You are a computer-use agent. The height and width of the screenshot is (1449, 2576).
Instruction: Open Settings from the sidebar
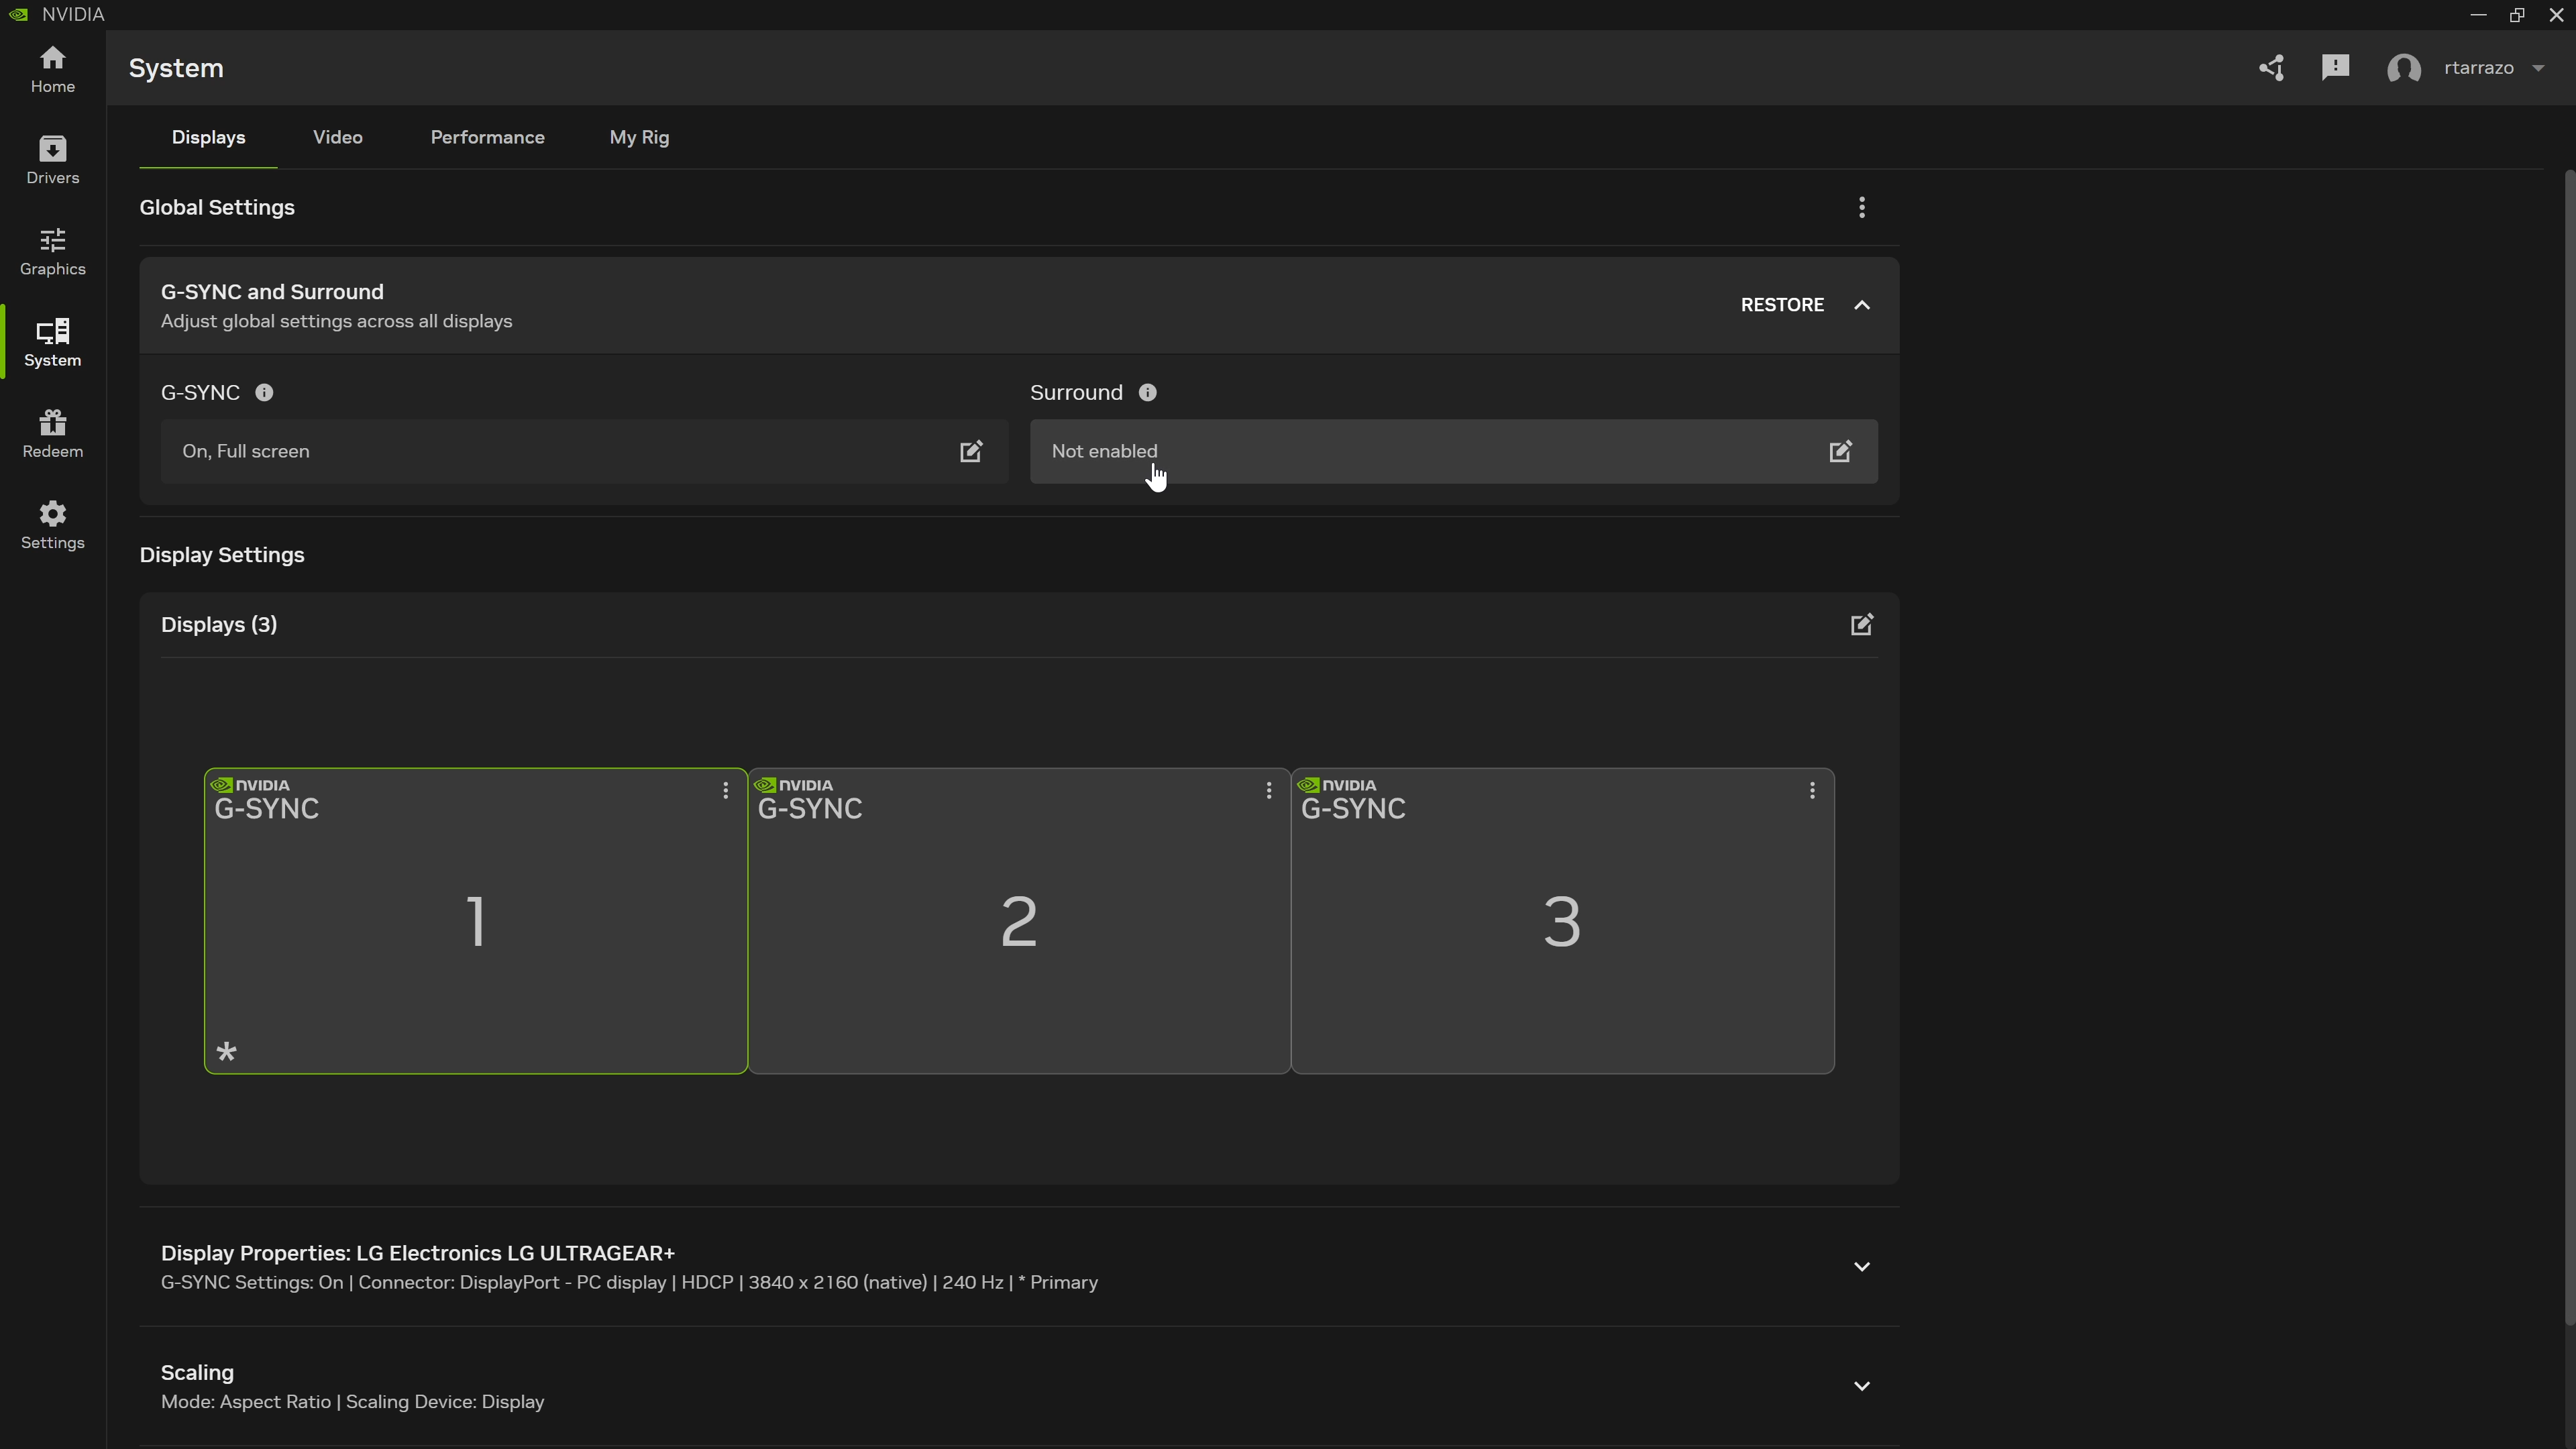tap(52, 524)
